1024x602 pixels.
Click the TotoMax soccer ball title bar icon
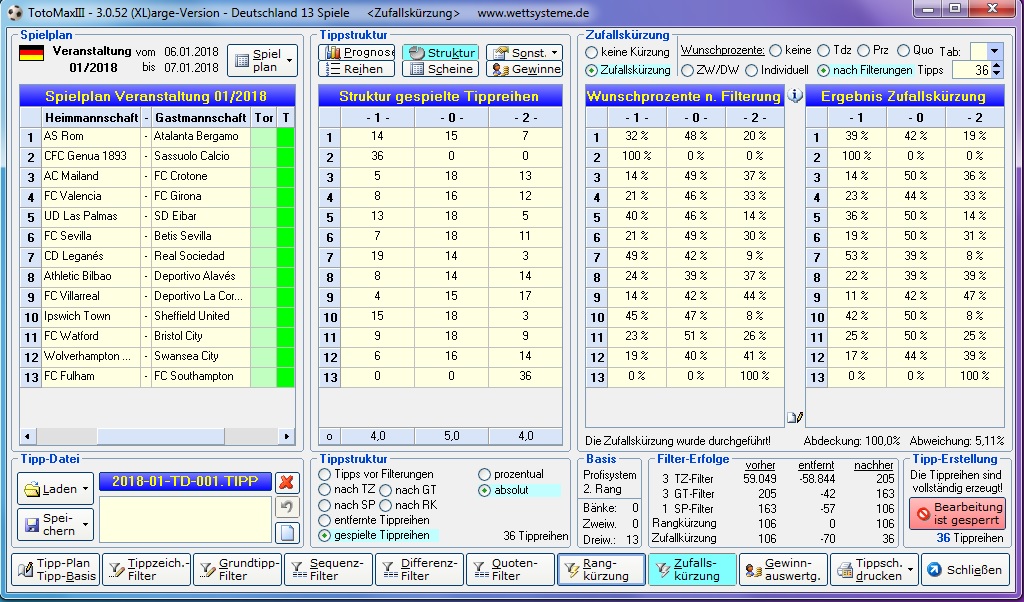pos(14,12)
